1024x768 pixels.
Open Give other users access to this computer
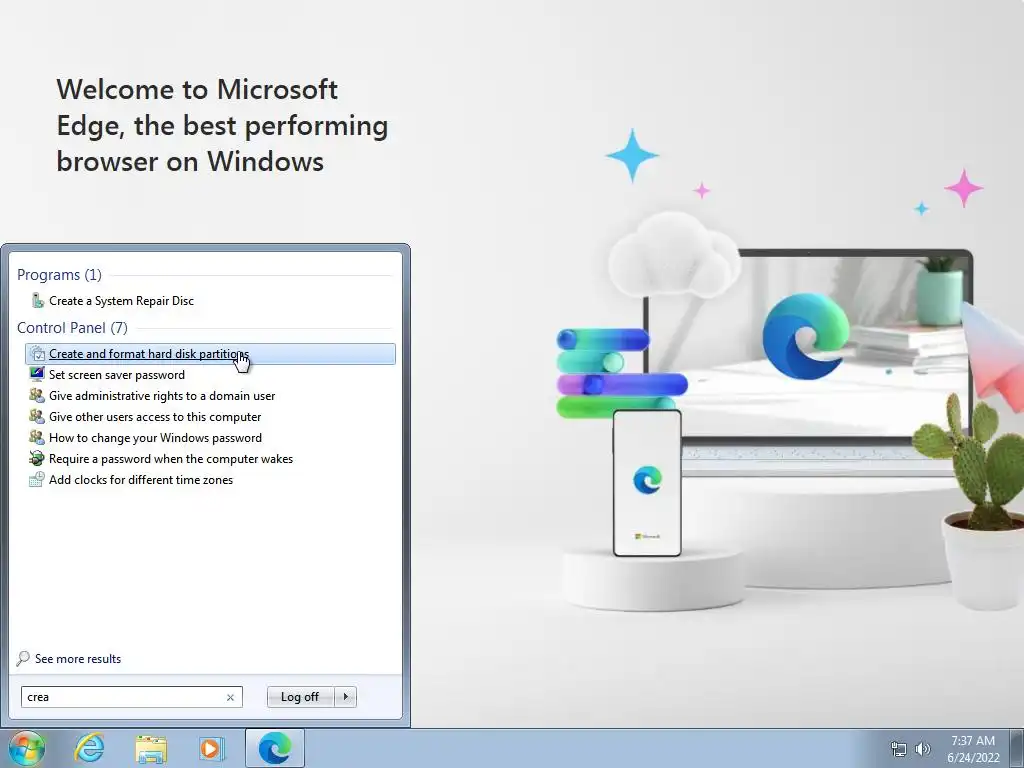pos(155,417)
